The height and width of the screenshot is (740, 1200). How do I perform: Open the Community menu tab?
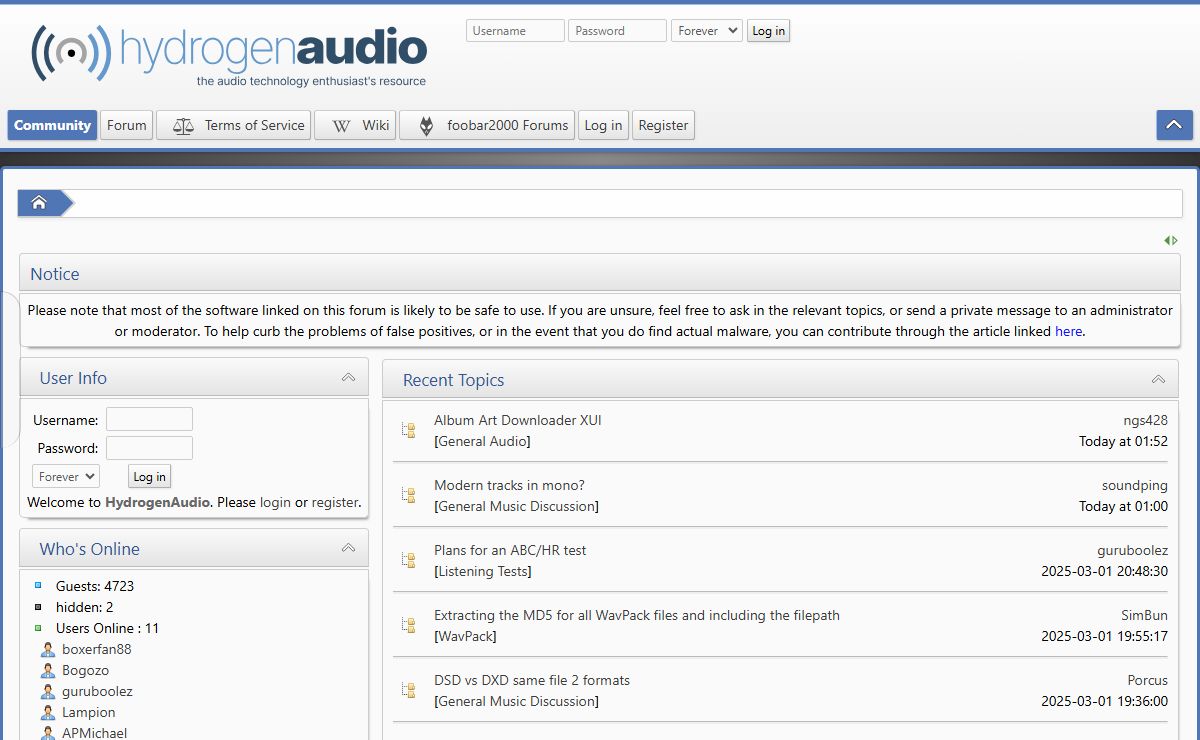click(x=53, y=125)
